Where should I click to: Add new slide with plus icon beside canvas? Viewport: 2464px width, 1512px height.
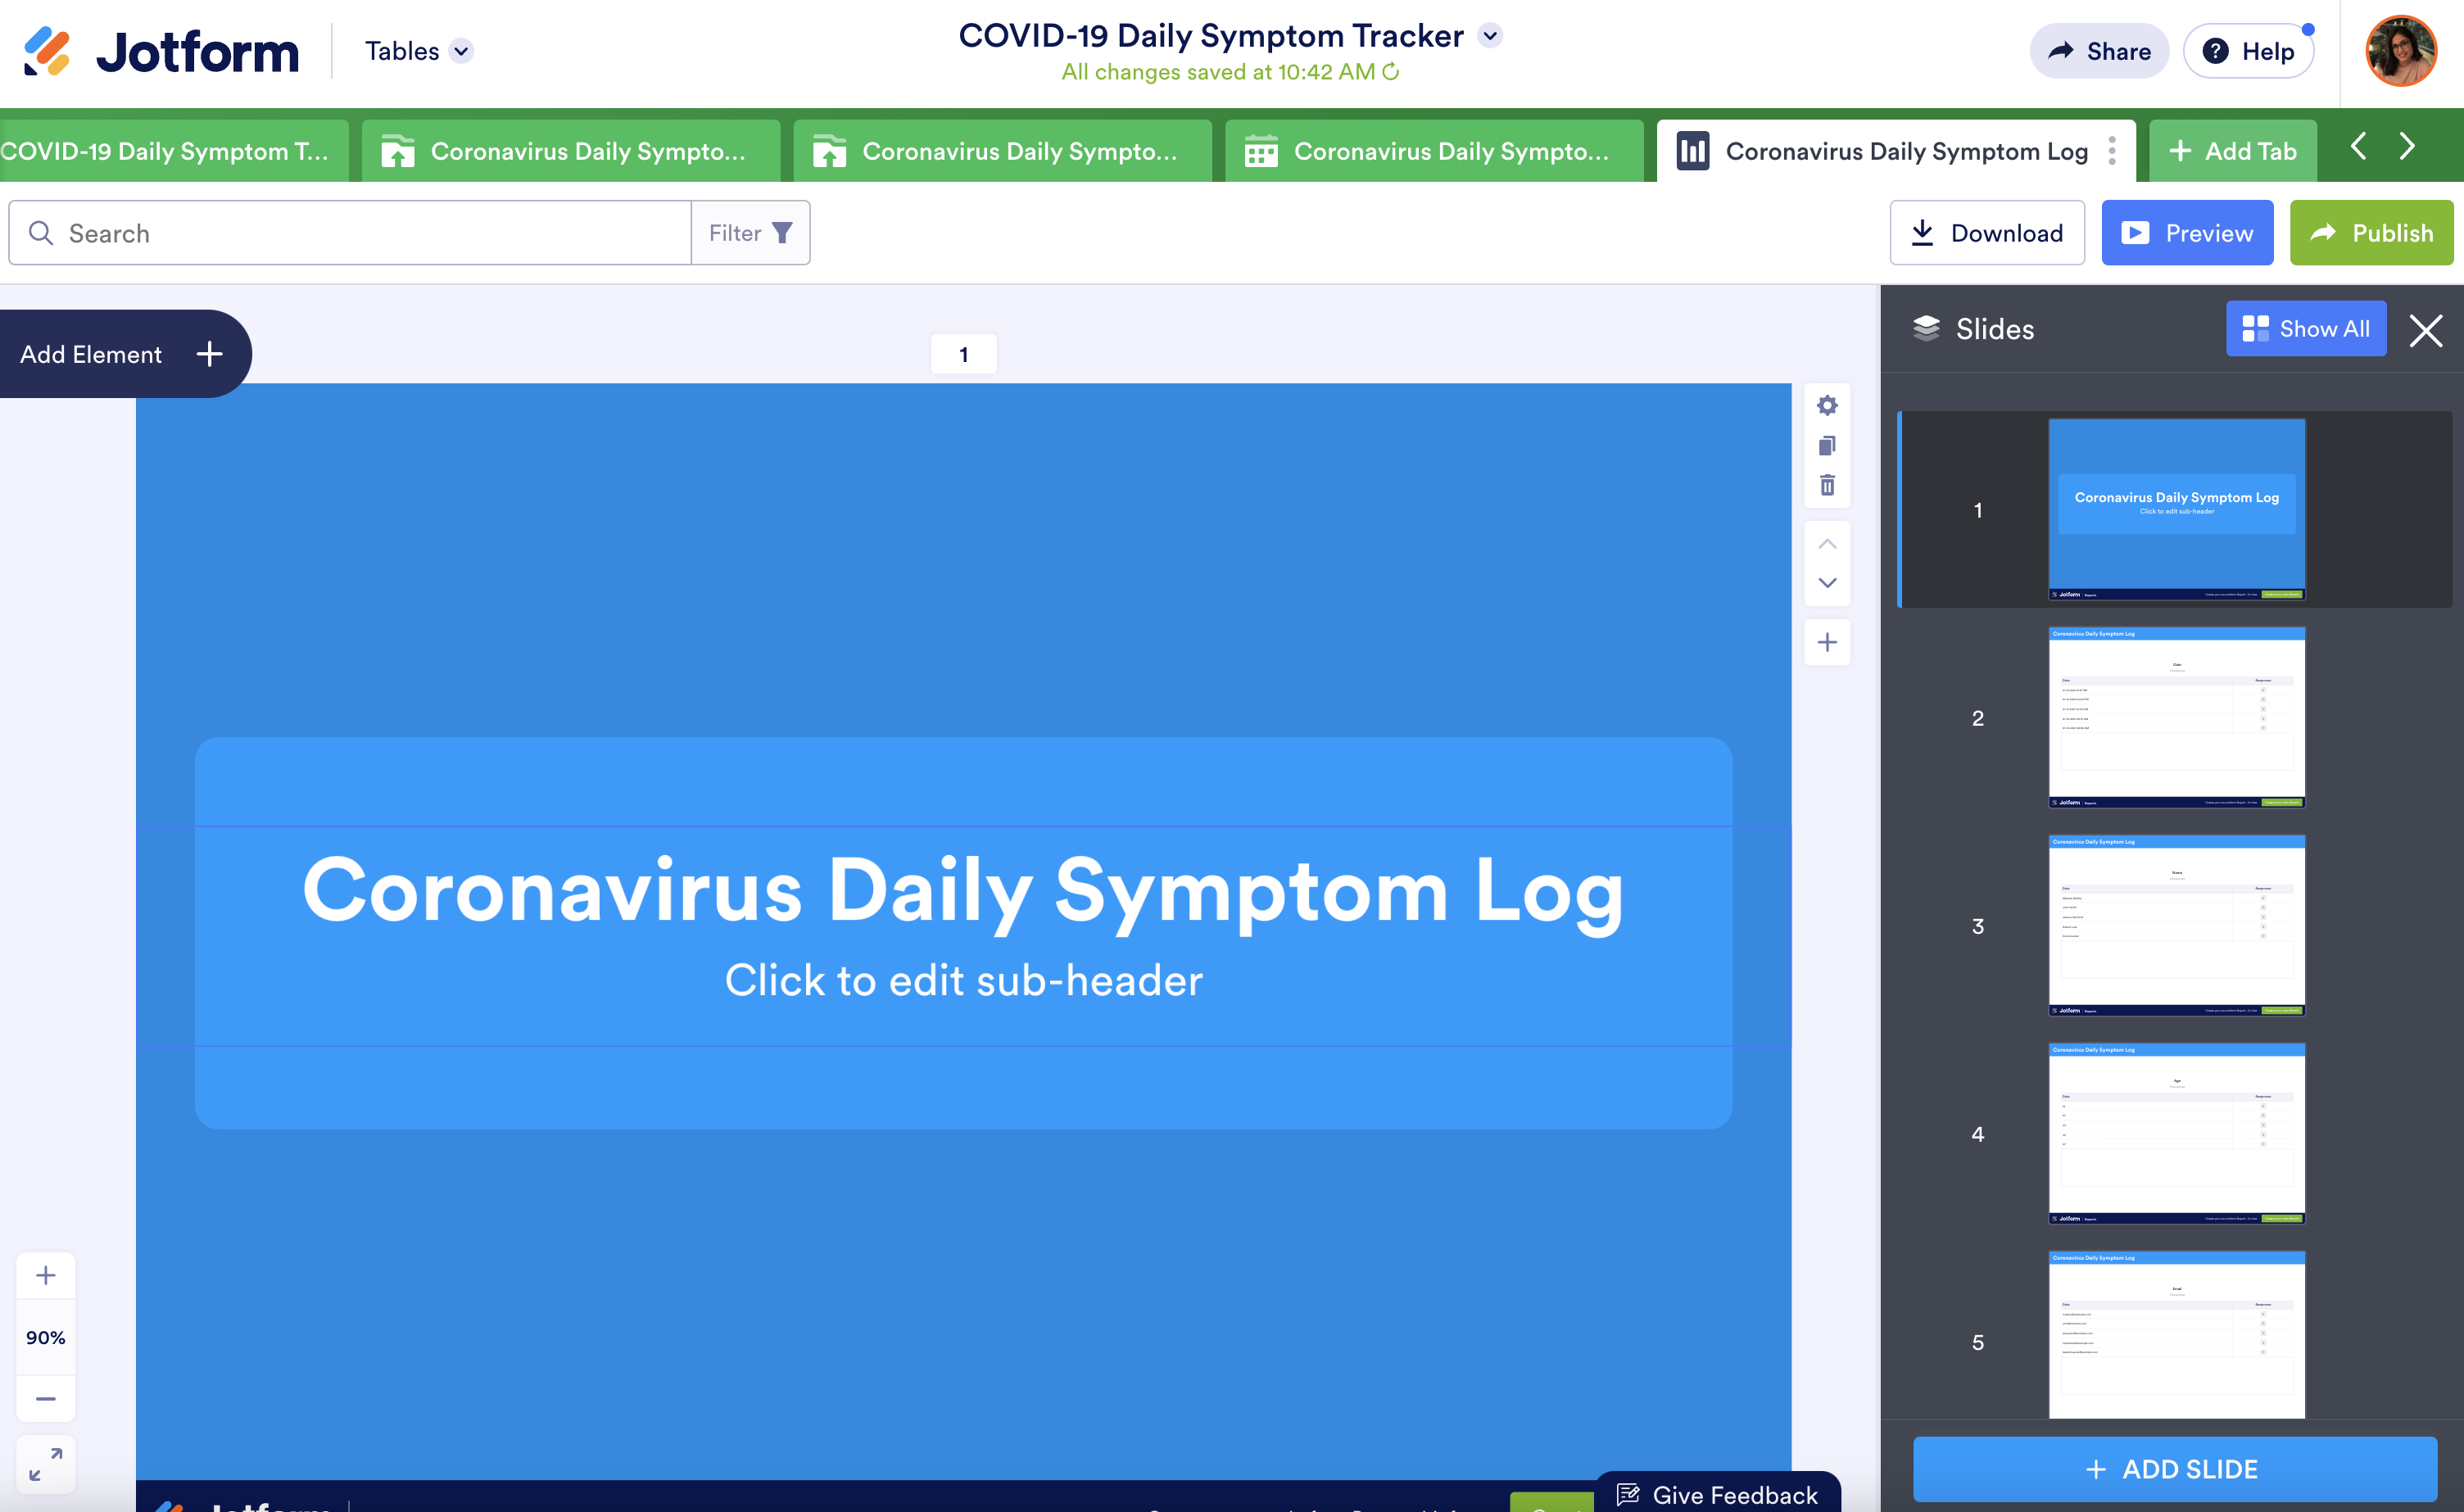tap(1827, 642)
